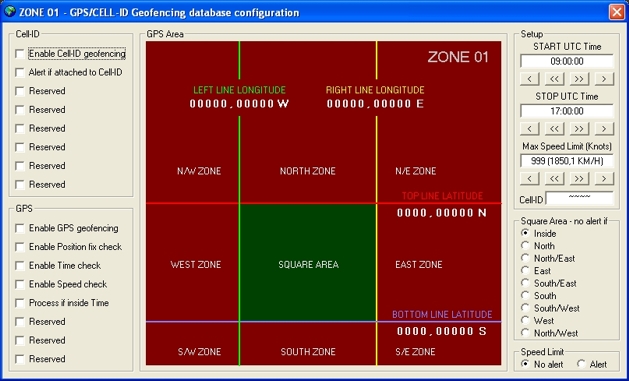Click fast-forward under Max Speed Limit

(579, 178)
